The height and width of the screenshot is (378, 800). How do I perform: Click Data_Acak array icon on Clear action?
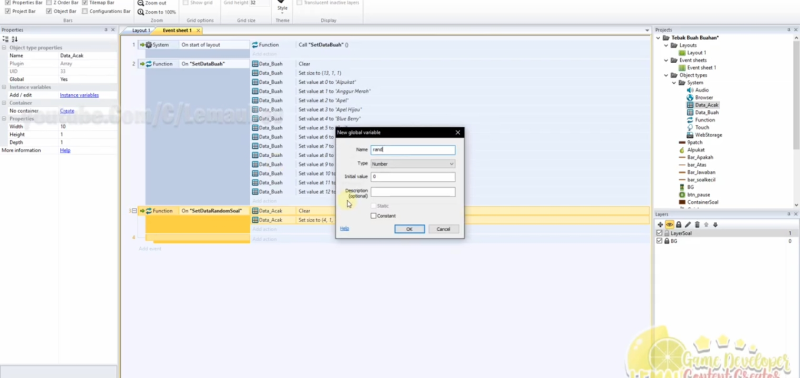[255, 211]
